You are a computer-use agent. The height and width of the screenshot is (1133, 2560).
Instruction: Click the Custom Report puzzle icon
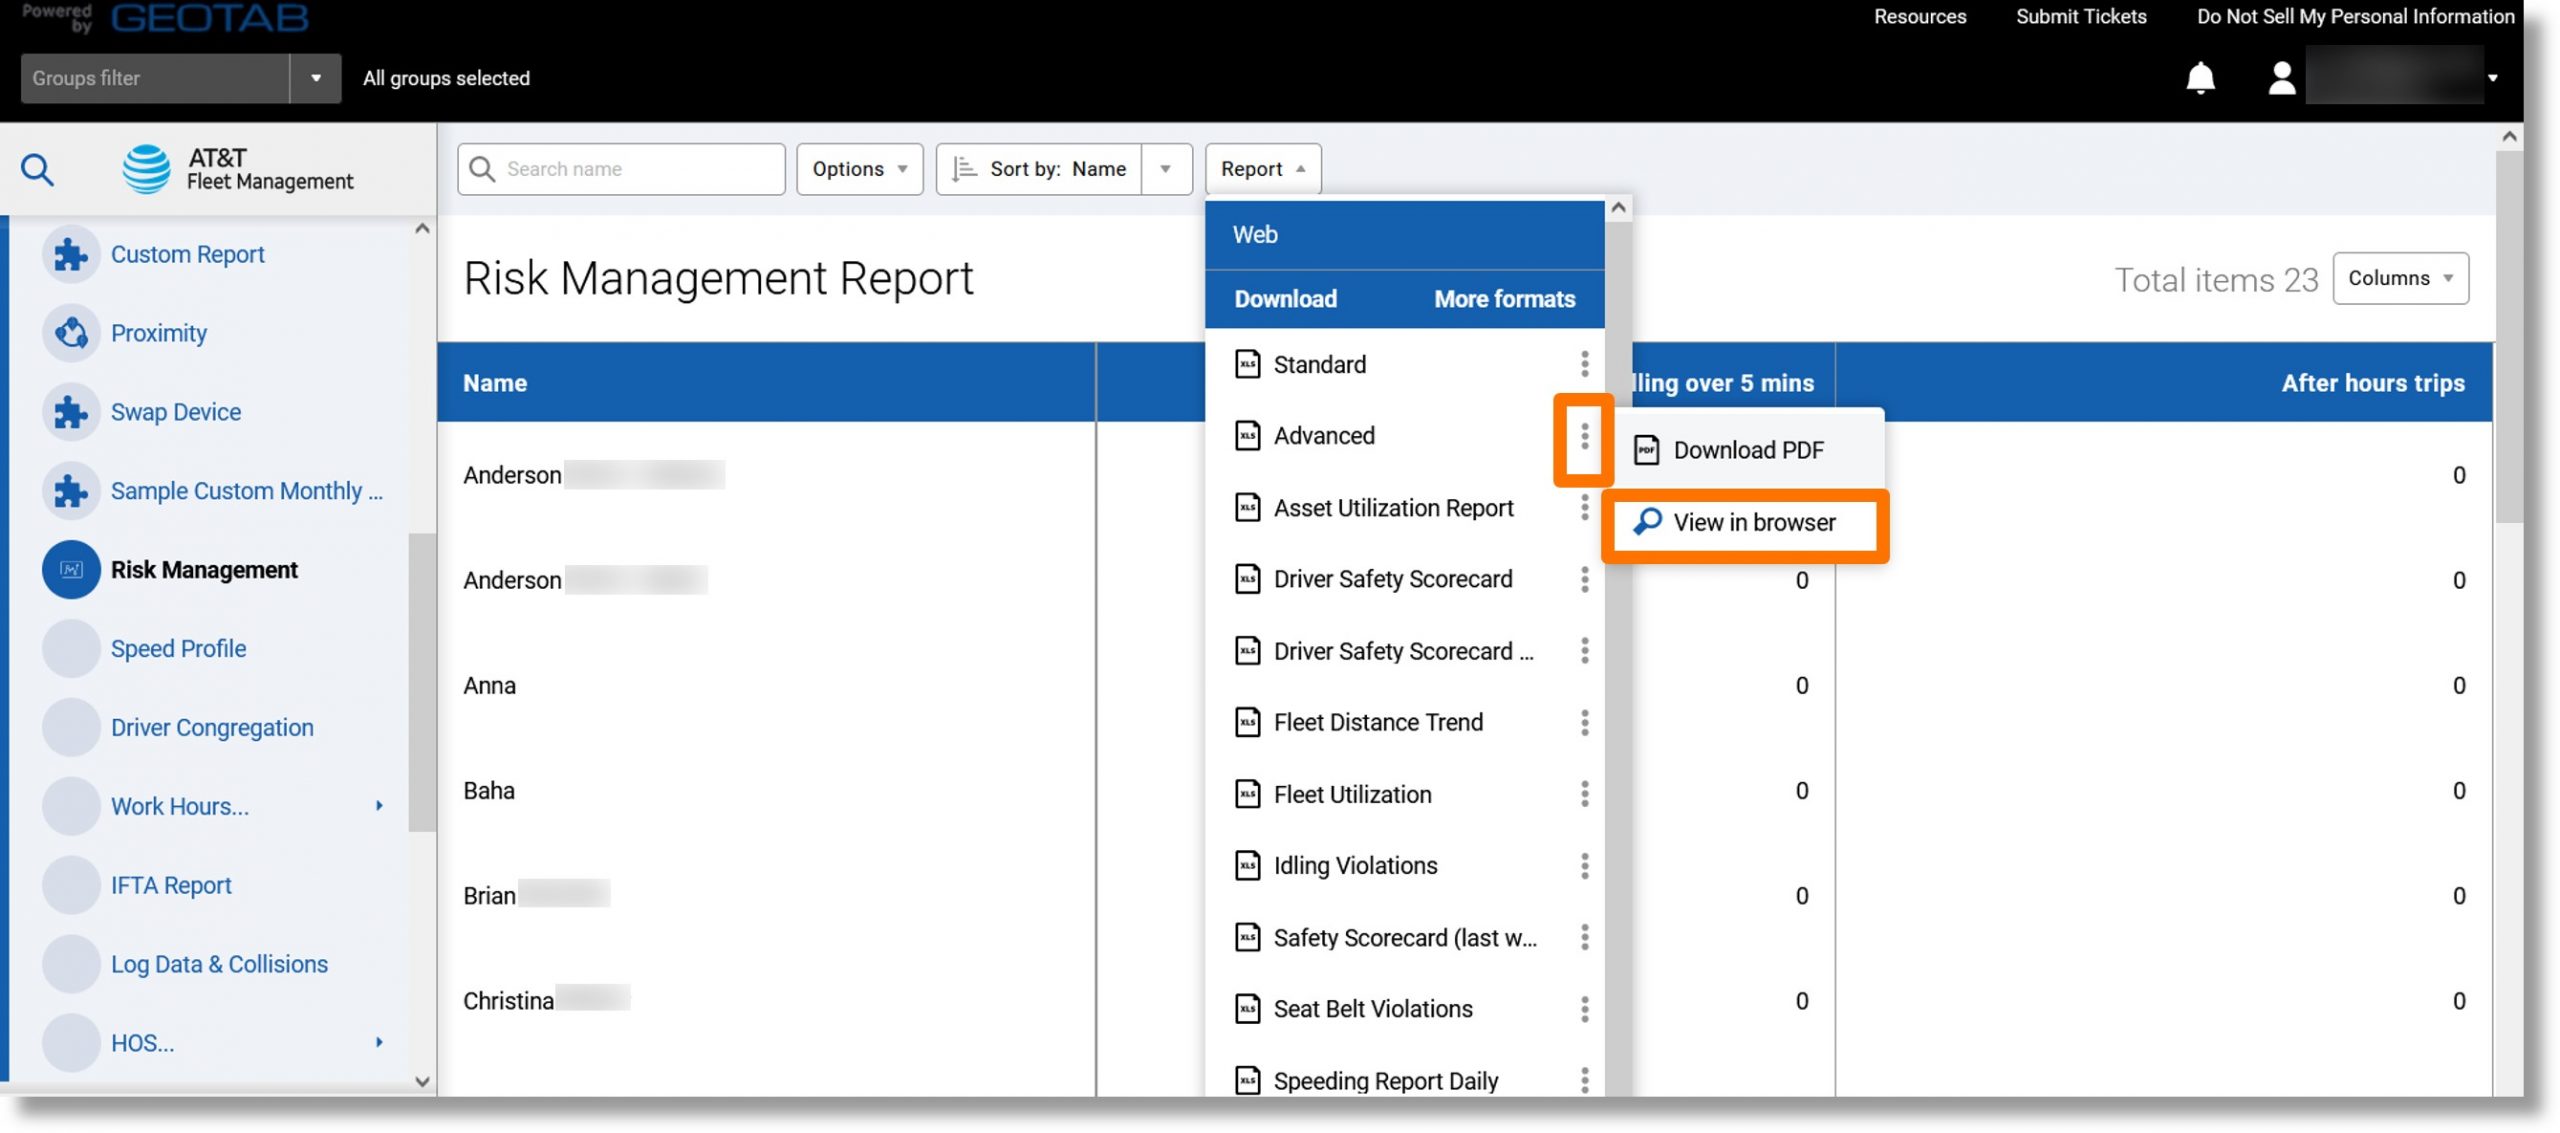click(x=71, y=255)
